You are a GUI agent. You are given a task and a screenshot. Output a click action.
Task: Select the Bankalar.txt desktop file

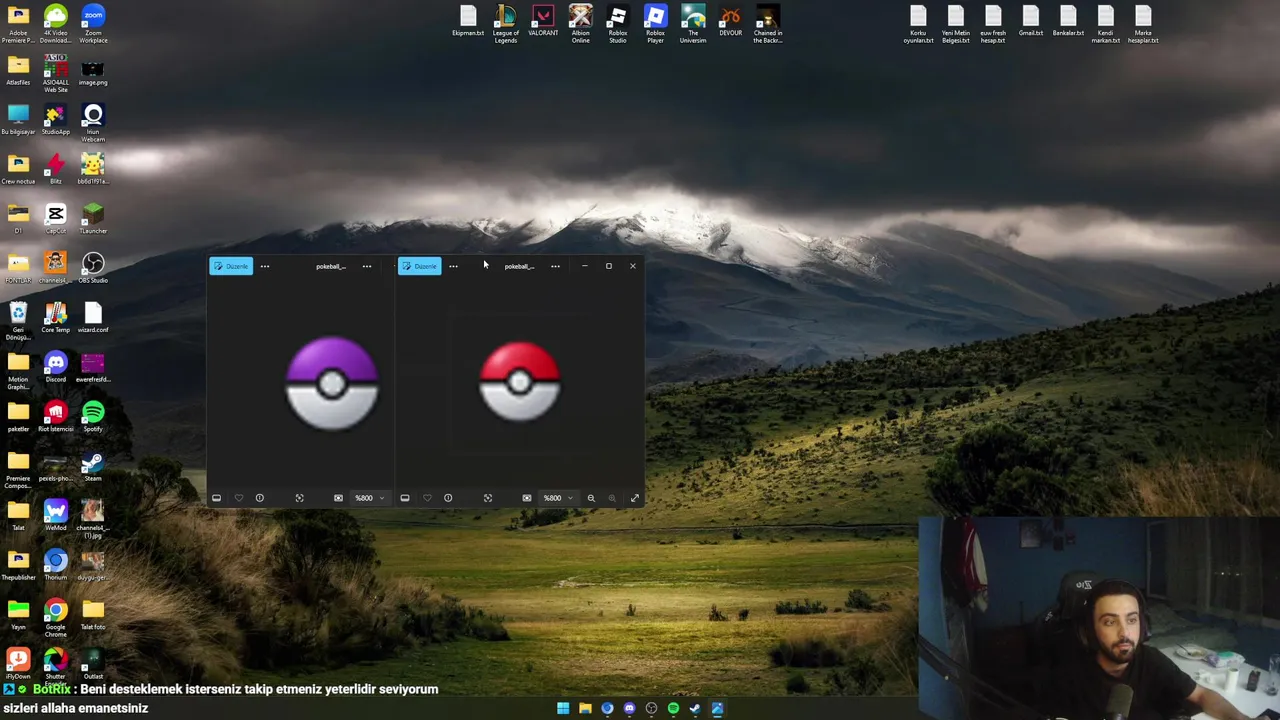1068,21
